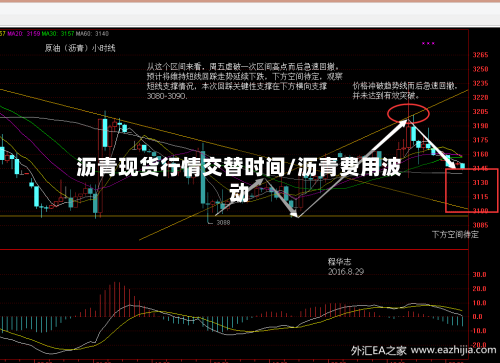Click the 3175 price axis label
500x363 pixels.
pos(480,140)
